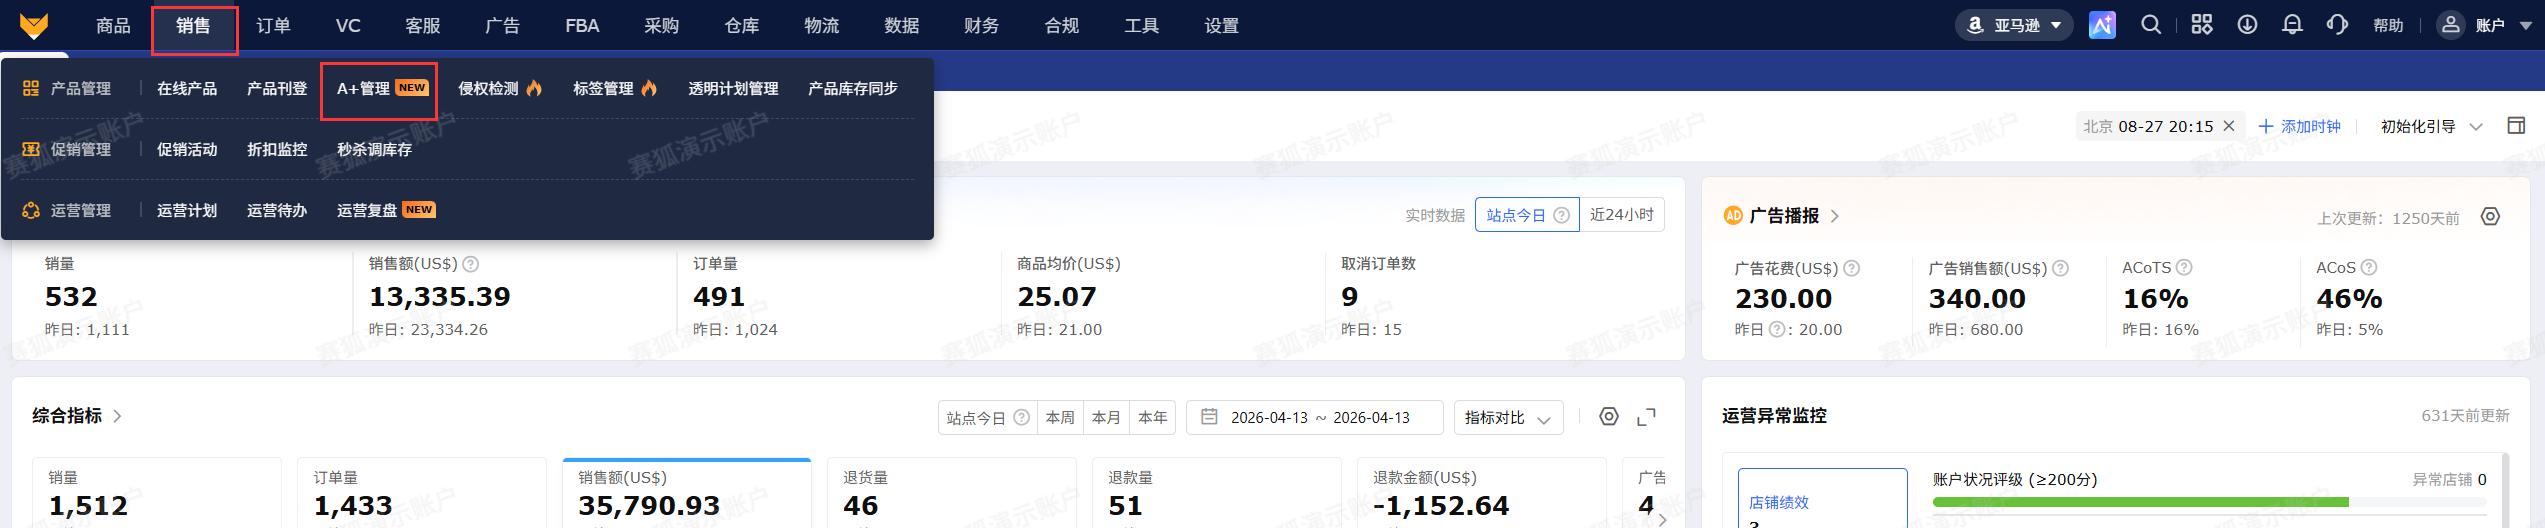Viewport: 2545px width, 528px height.
Task: Open the AI assistant icon
Action: [x=2102, y=25]
